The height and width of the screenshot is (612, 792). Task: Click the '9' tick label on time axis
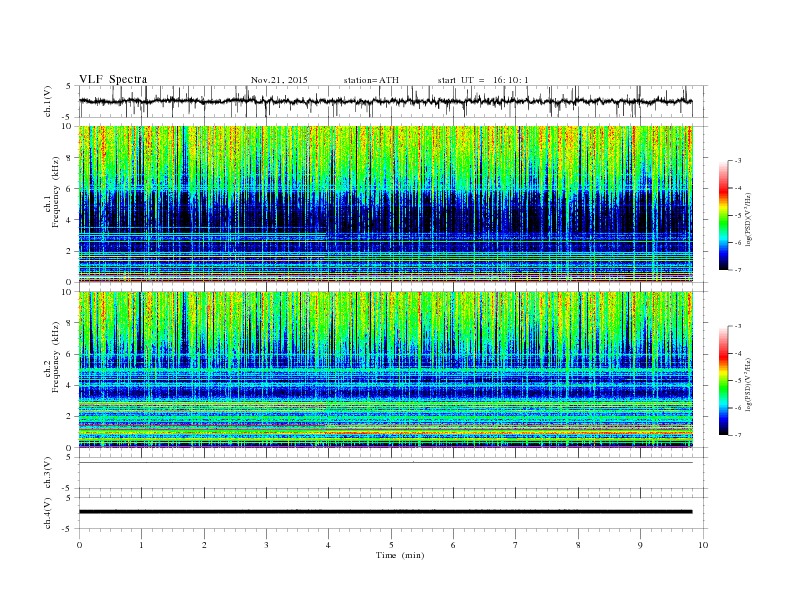641,545
